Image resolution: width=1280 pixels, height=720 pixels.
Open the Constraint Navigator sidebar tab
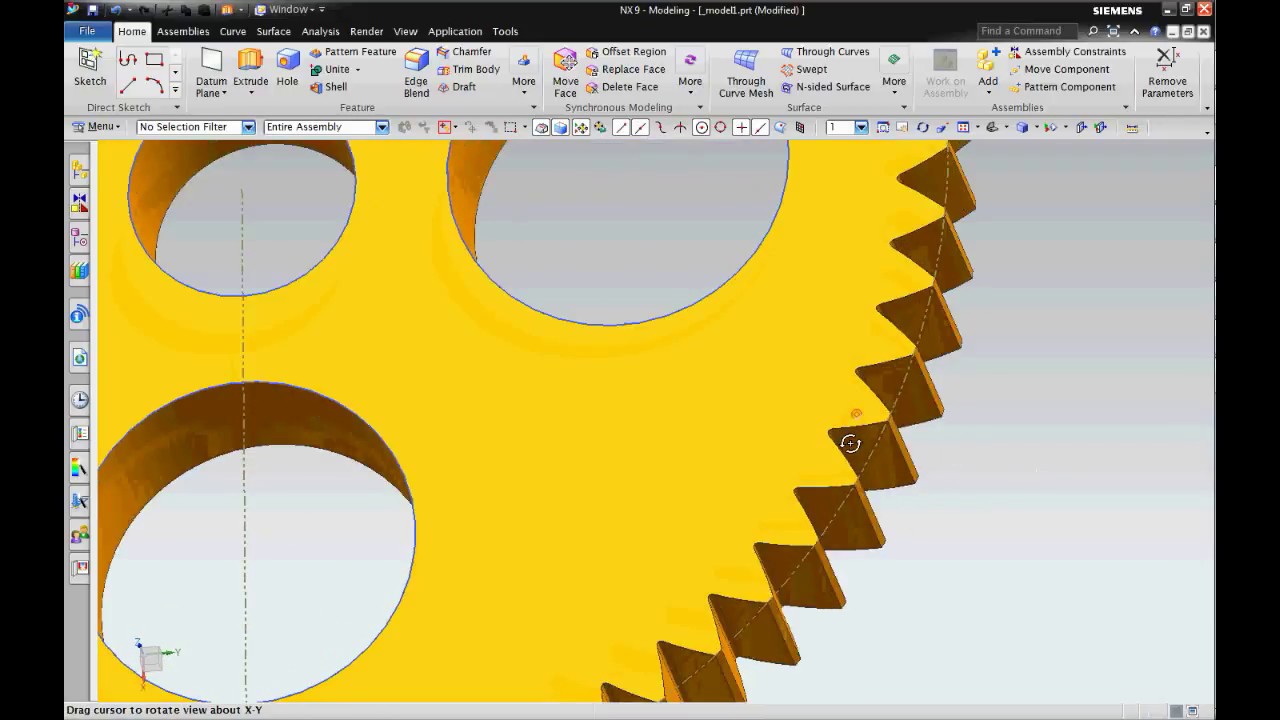(79, 203)
